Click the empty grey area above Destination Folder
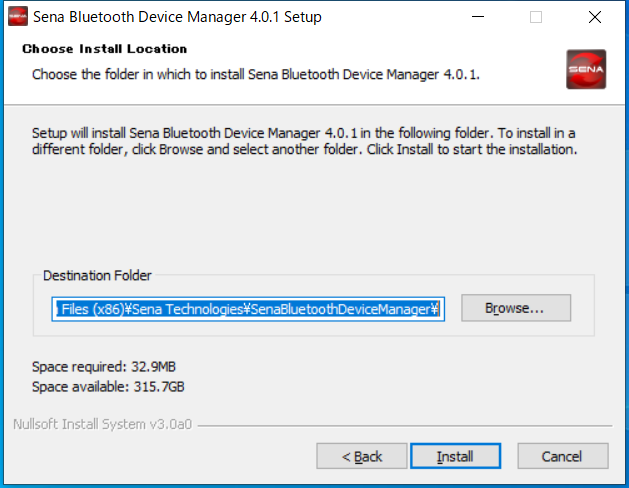The height and width of the screenshot is (488, 629). tap(313, 213)
